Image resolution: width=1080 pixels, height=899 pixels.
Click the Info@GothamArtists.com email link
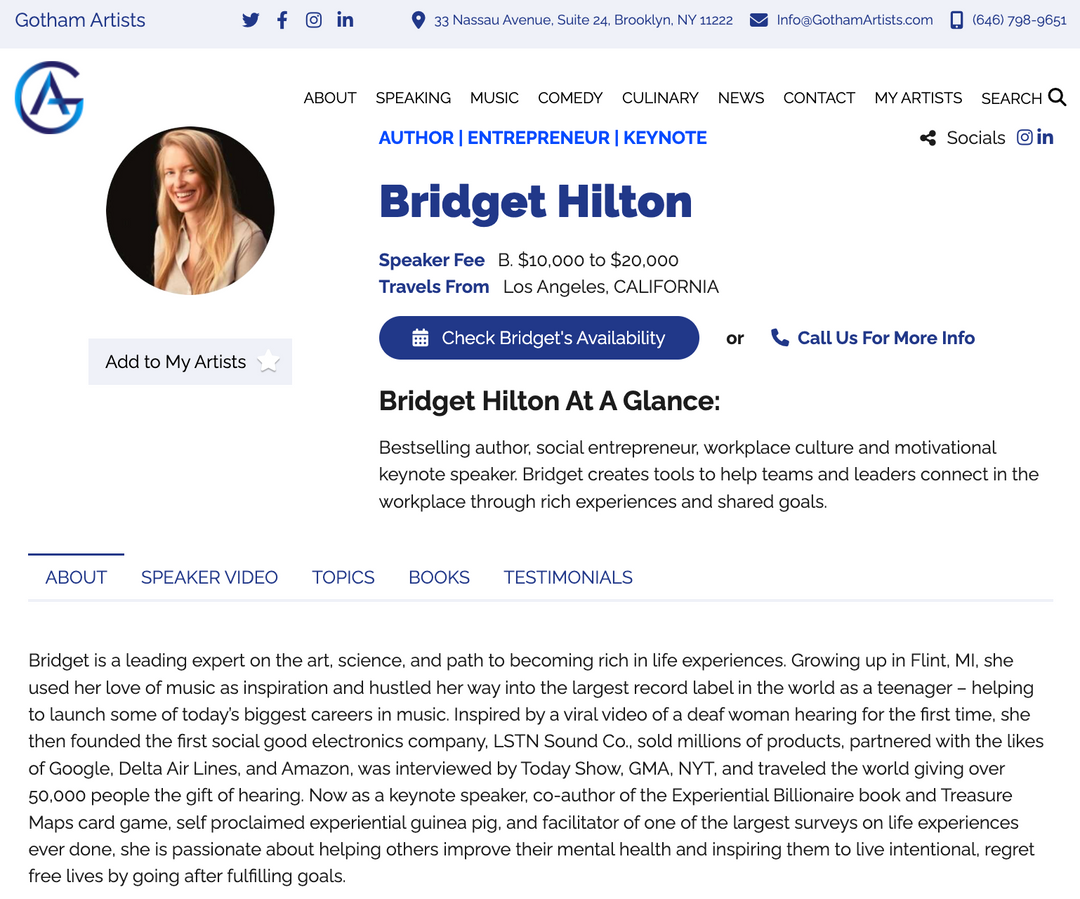pos(854,20)
